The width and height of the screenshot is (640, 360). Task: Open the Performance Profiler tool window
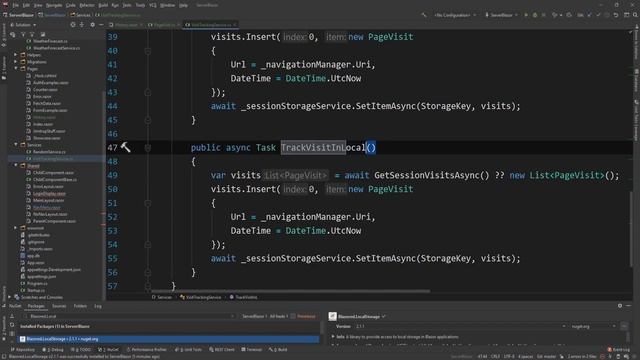(x=147, y=349)
